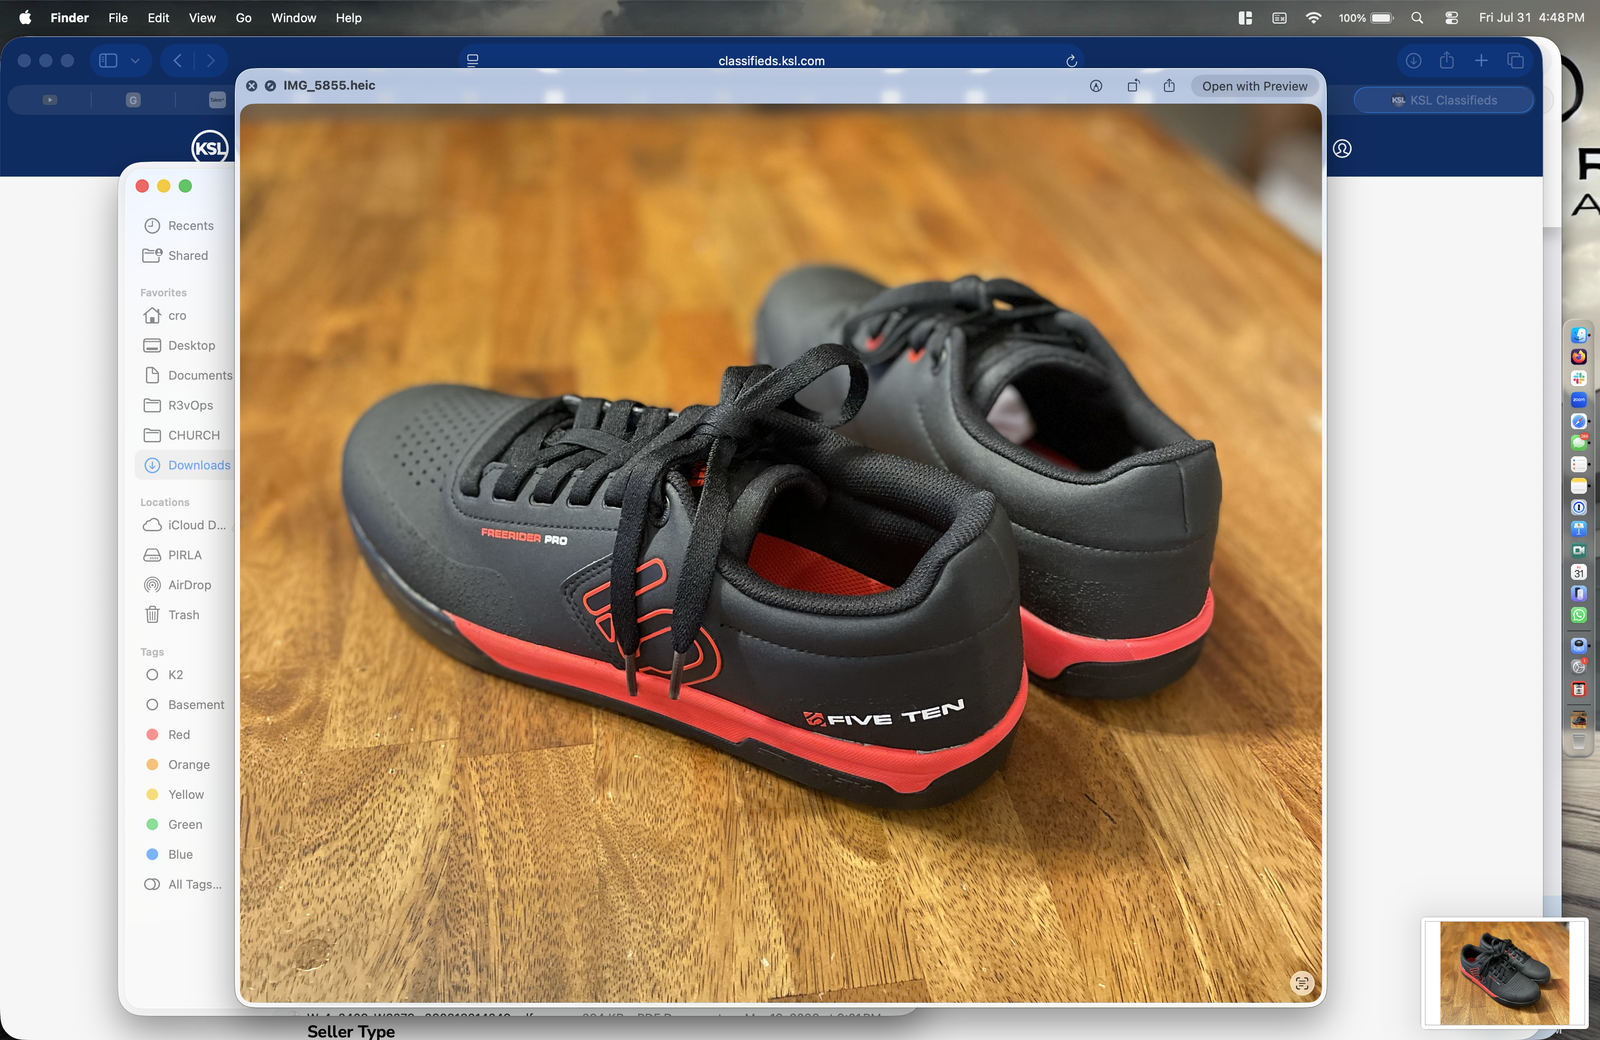Screen dimensions: 1600x1040
Task: Open the Go menu
Action: (243, 18)
